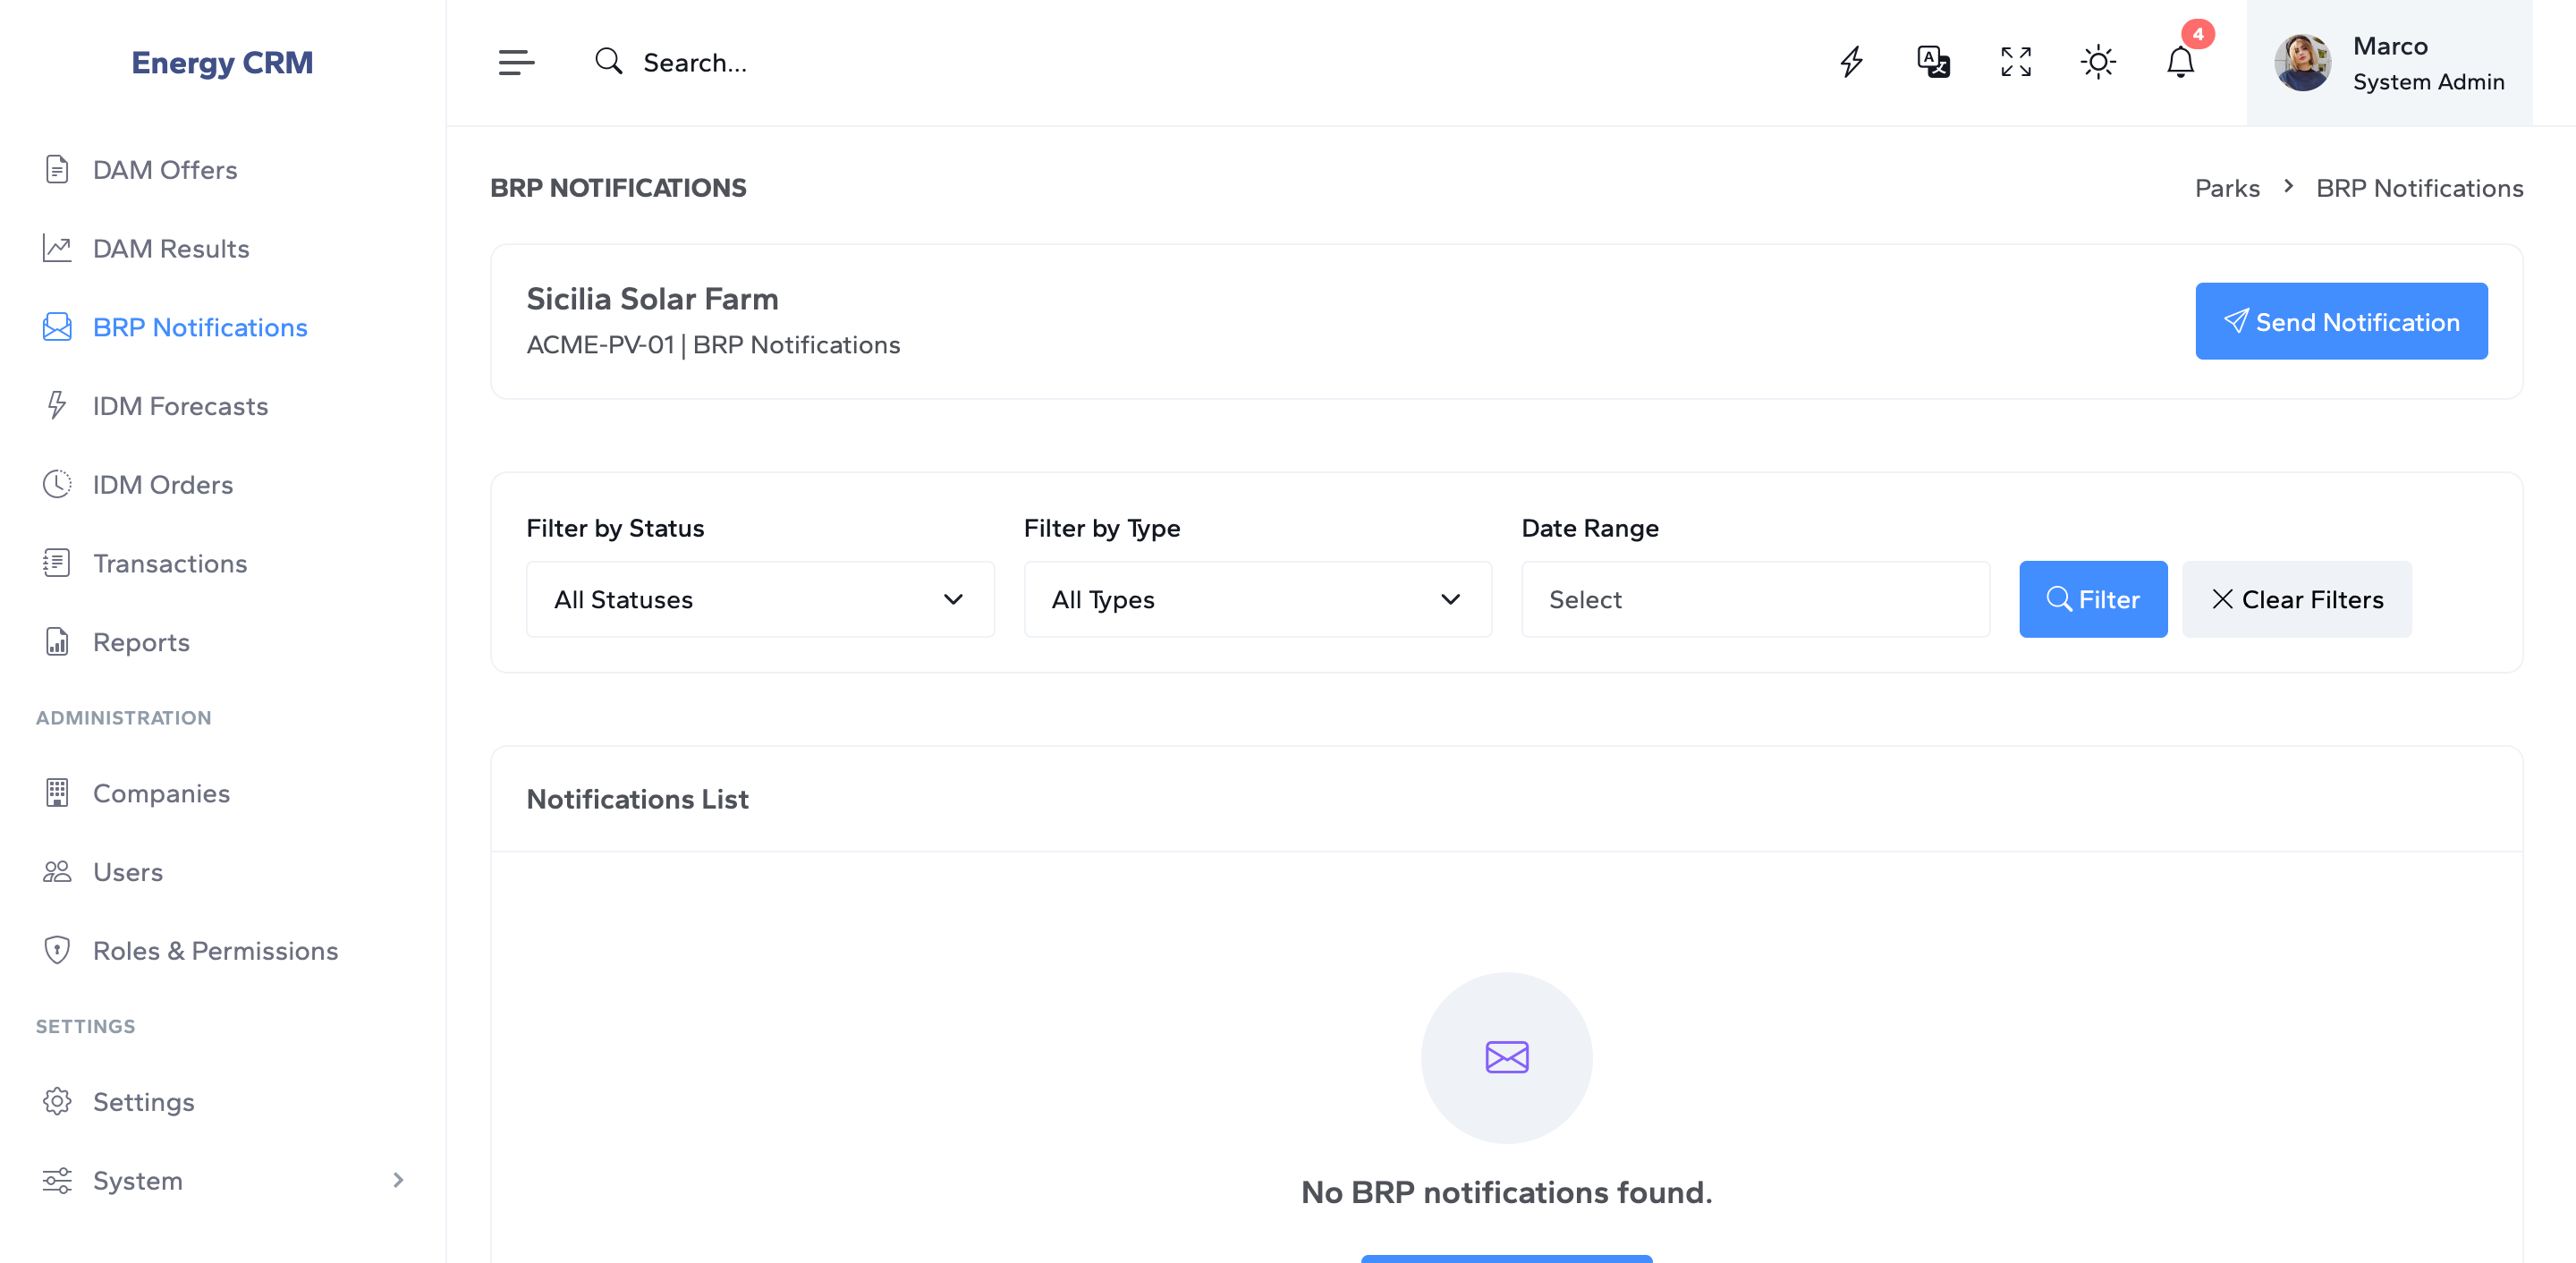Select DAM Results in the sidebar menu
Screen dimensions: 2576x1263
[x=171, y=248]
